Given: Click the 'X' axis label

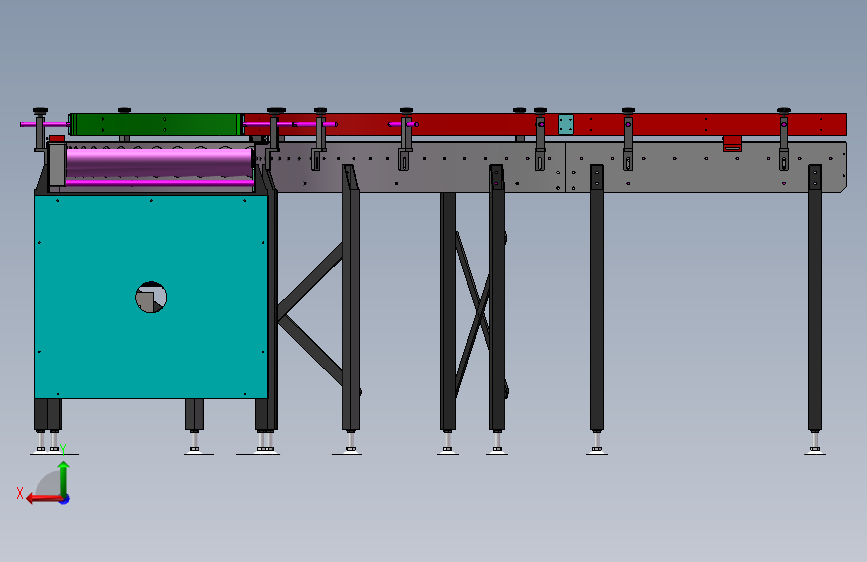Looking at the screenshot, I should pos(20,493).
